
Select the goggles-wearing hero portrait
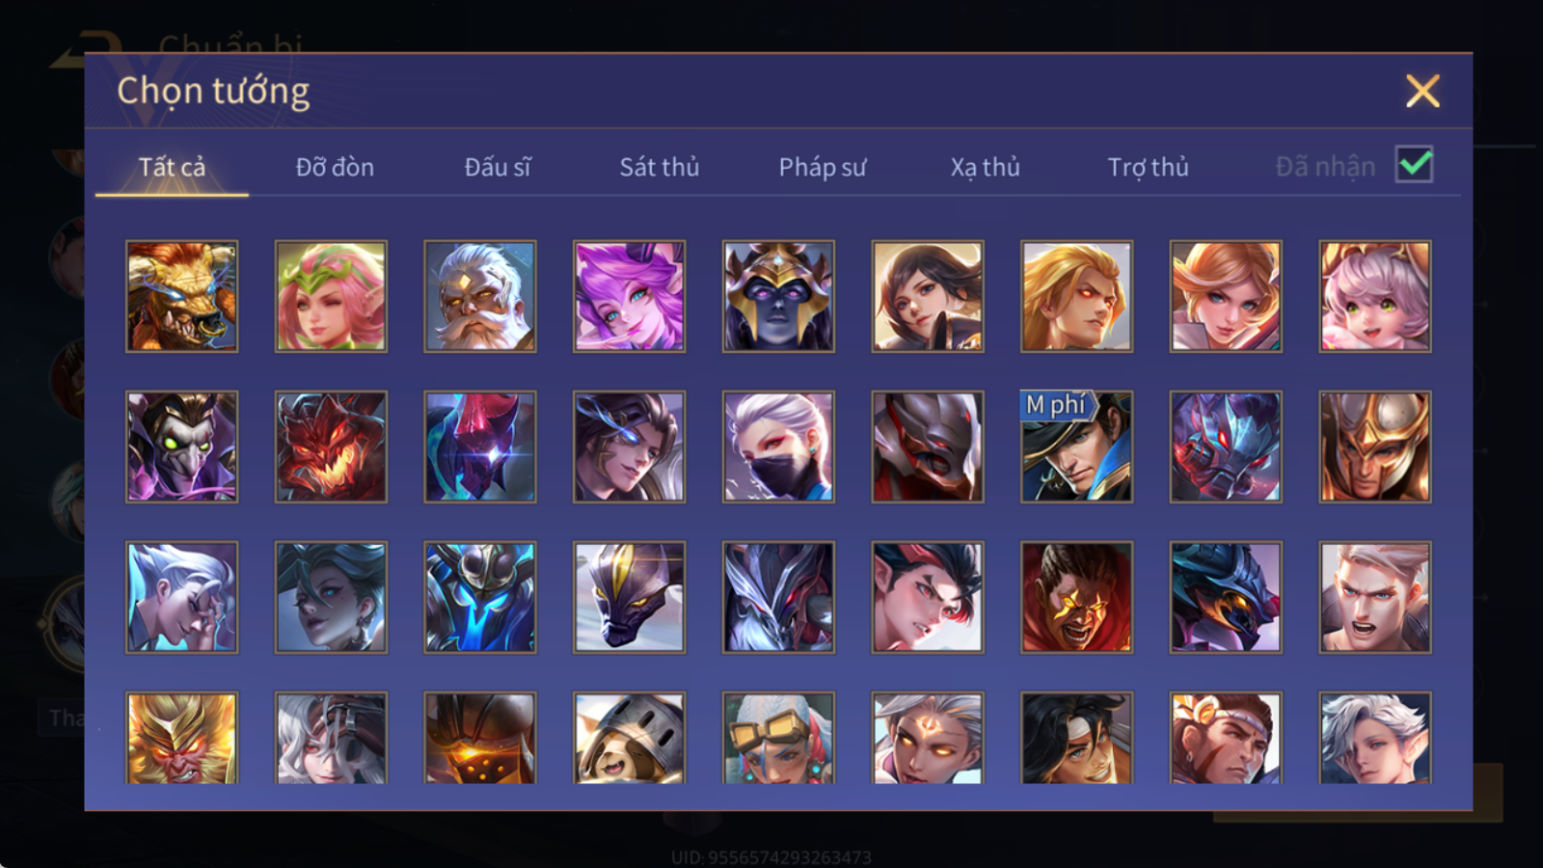click(x=778, y=738)
